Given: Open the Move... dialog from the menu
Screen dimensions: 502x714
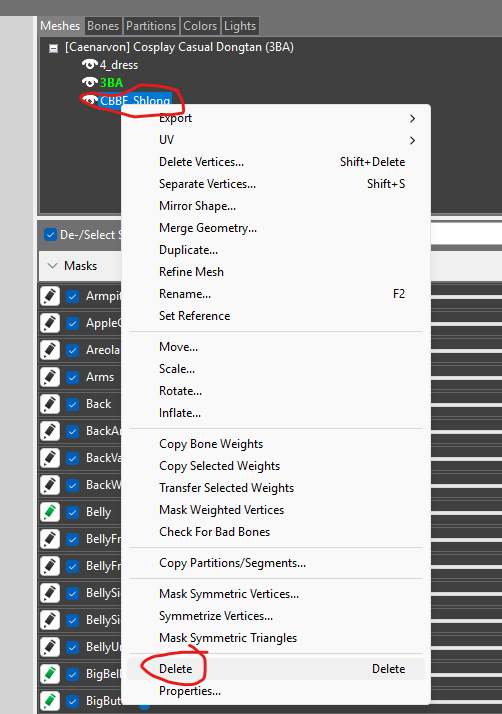Looking at the screenshot, I should 276,347.
